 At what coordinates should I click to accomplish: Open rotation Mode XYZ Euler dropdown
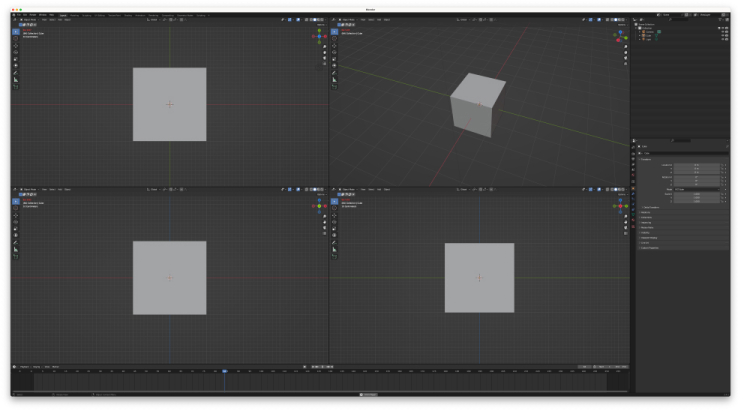697,189
